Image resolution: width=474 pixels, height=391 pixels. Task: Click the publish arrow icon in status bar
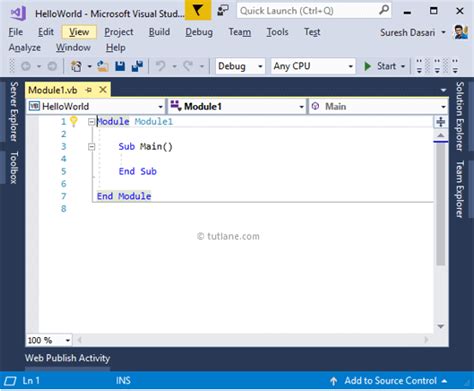pos(333,381)
